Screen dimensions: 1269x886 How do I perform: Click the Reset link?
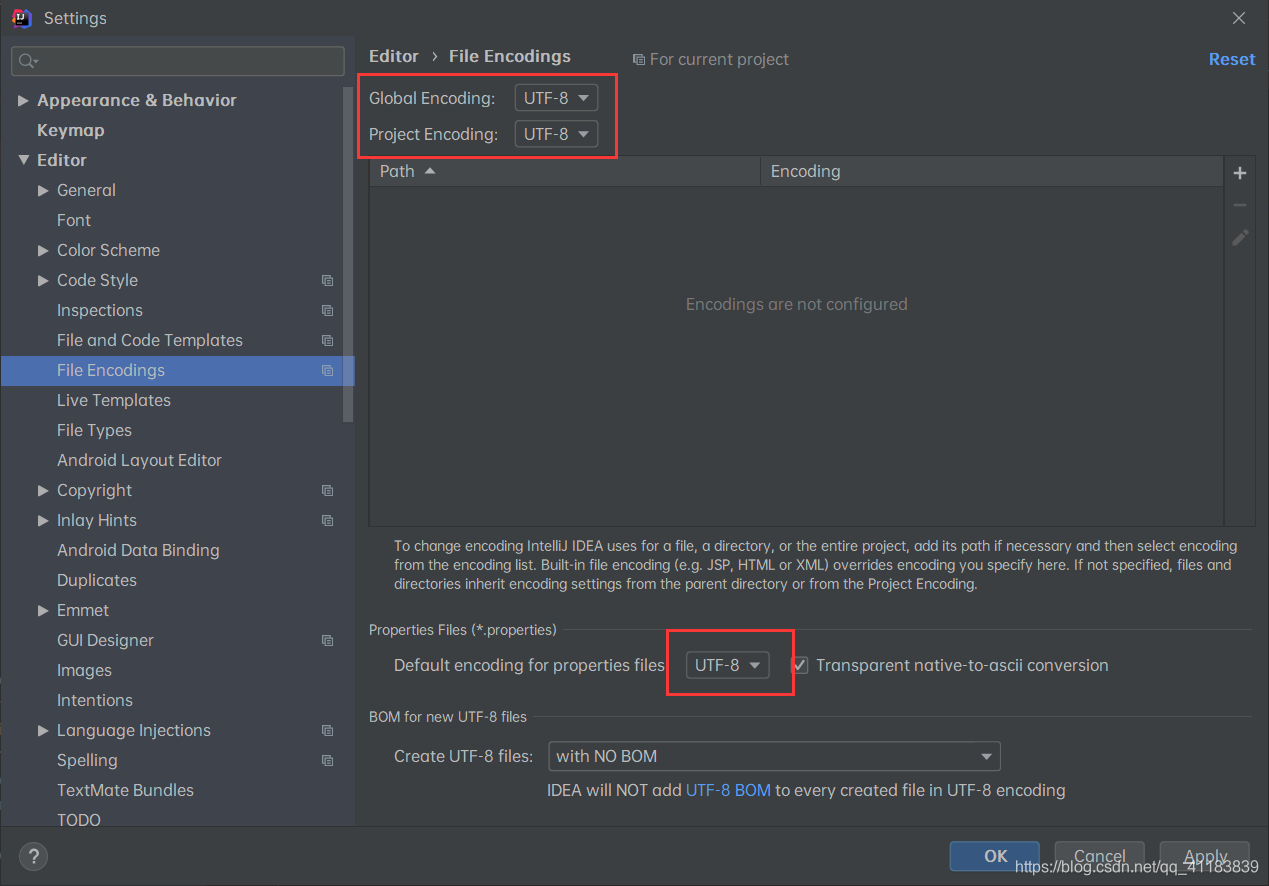(1232, 59)
